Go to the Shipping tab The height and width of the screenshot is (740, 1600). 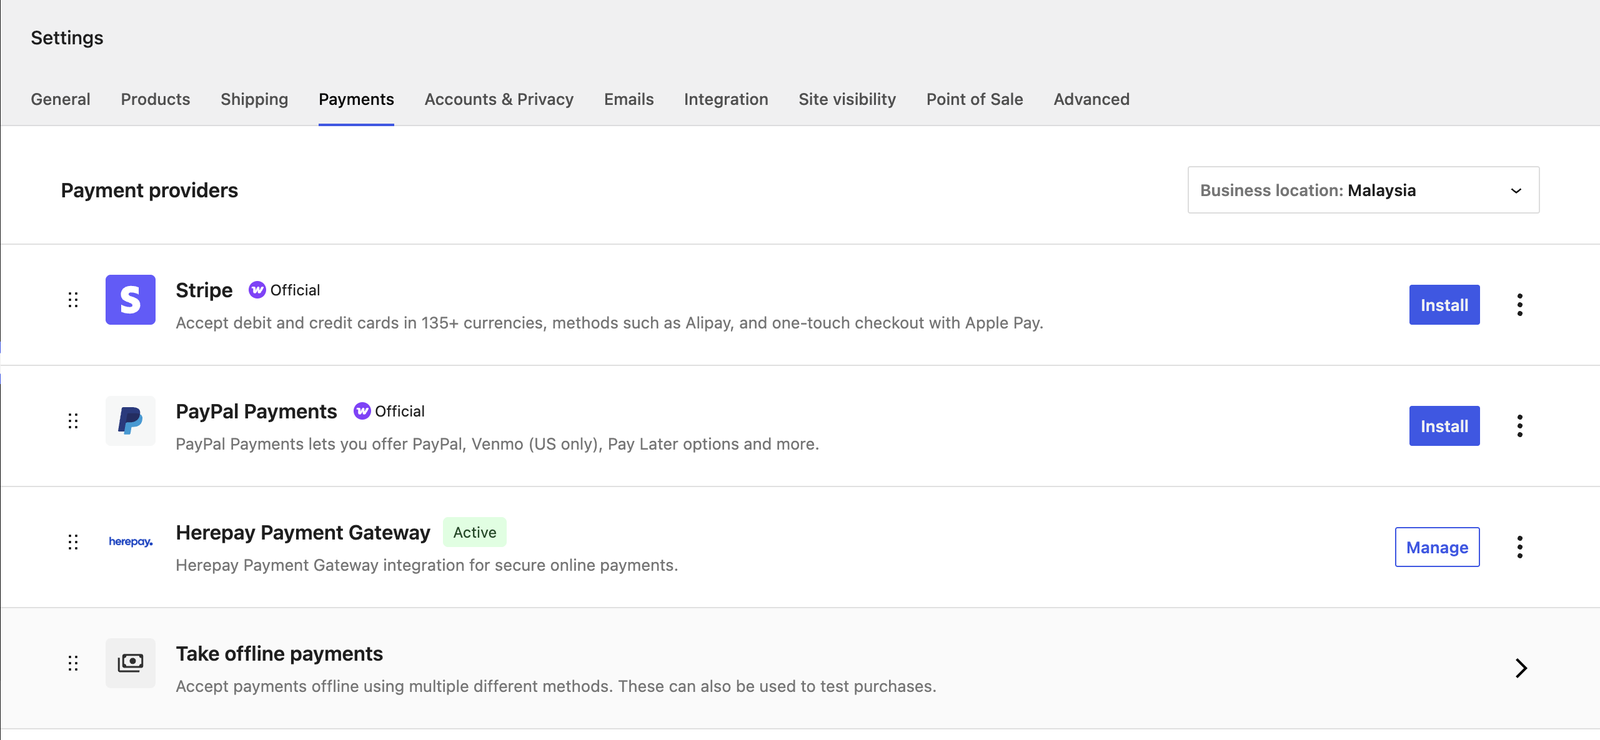click(254, 99)
